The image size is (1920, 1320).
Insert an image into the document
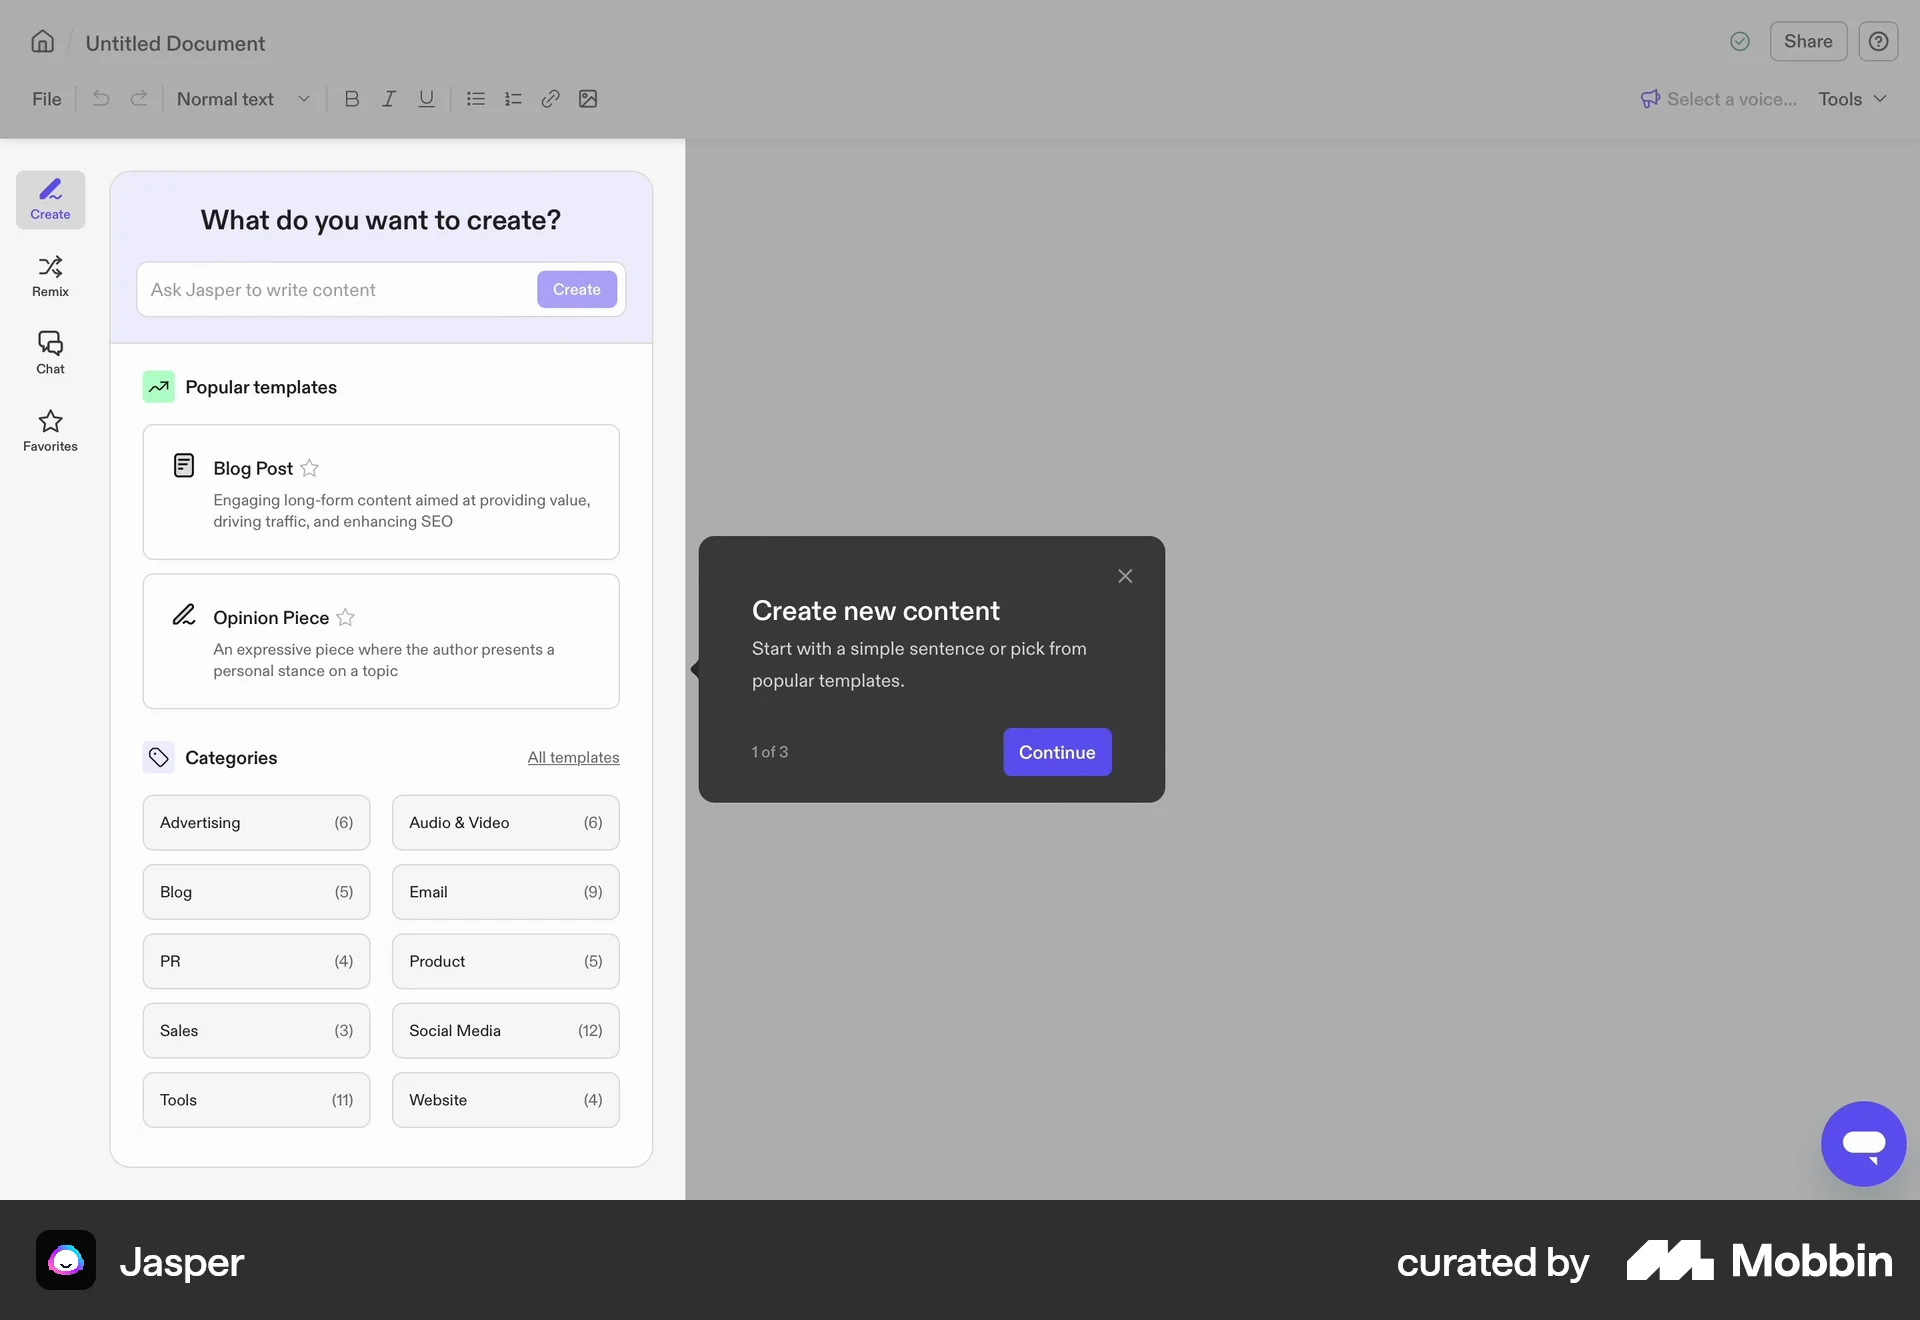589,99
